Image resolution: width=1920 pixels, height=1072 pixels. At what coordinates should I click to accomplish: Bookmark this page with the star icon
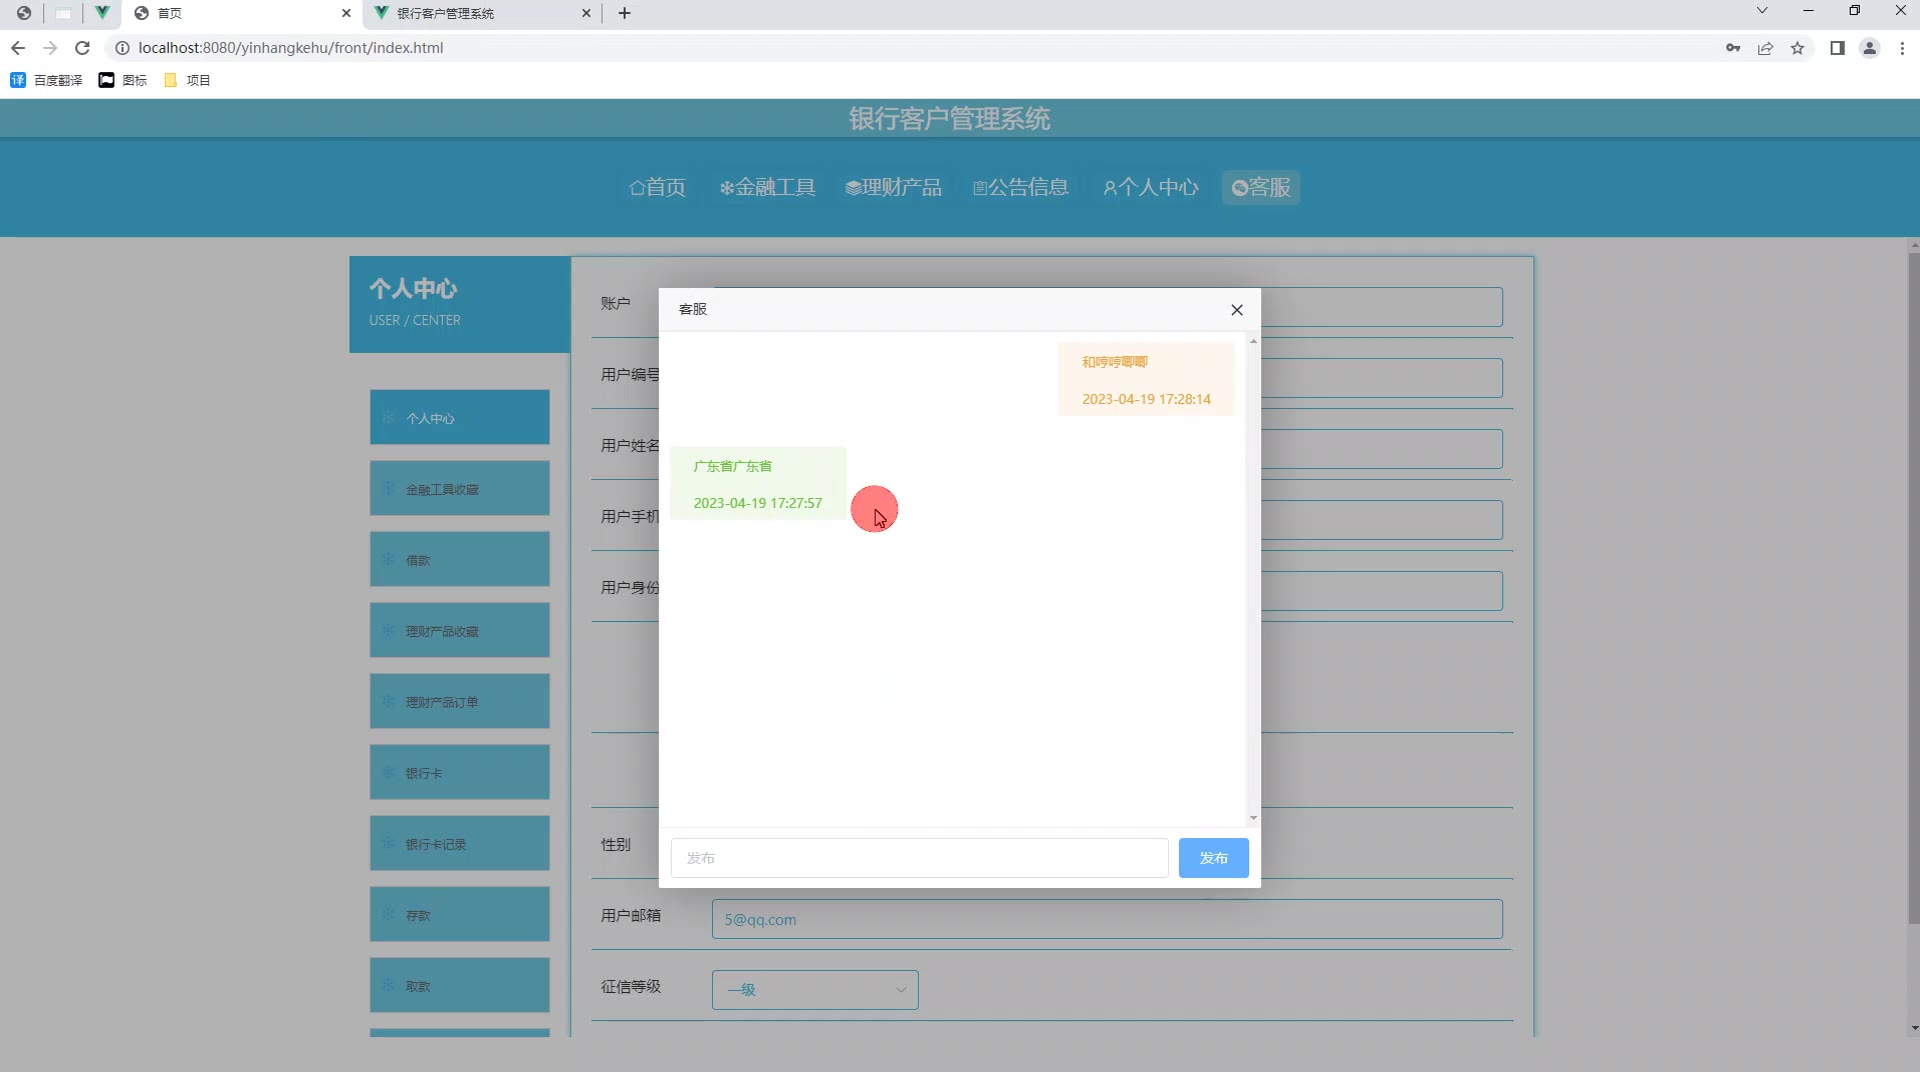point(1797,48)
